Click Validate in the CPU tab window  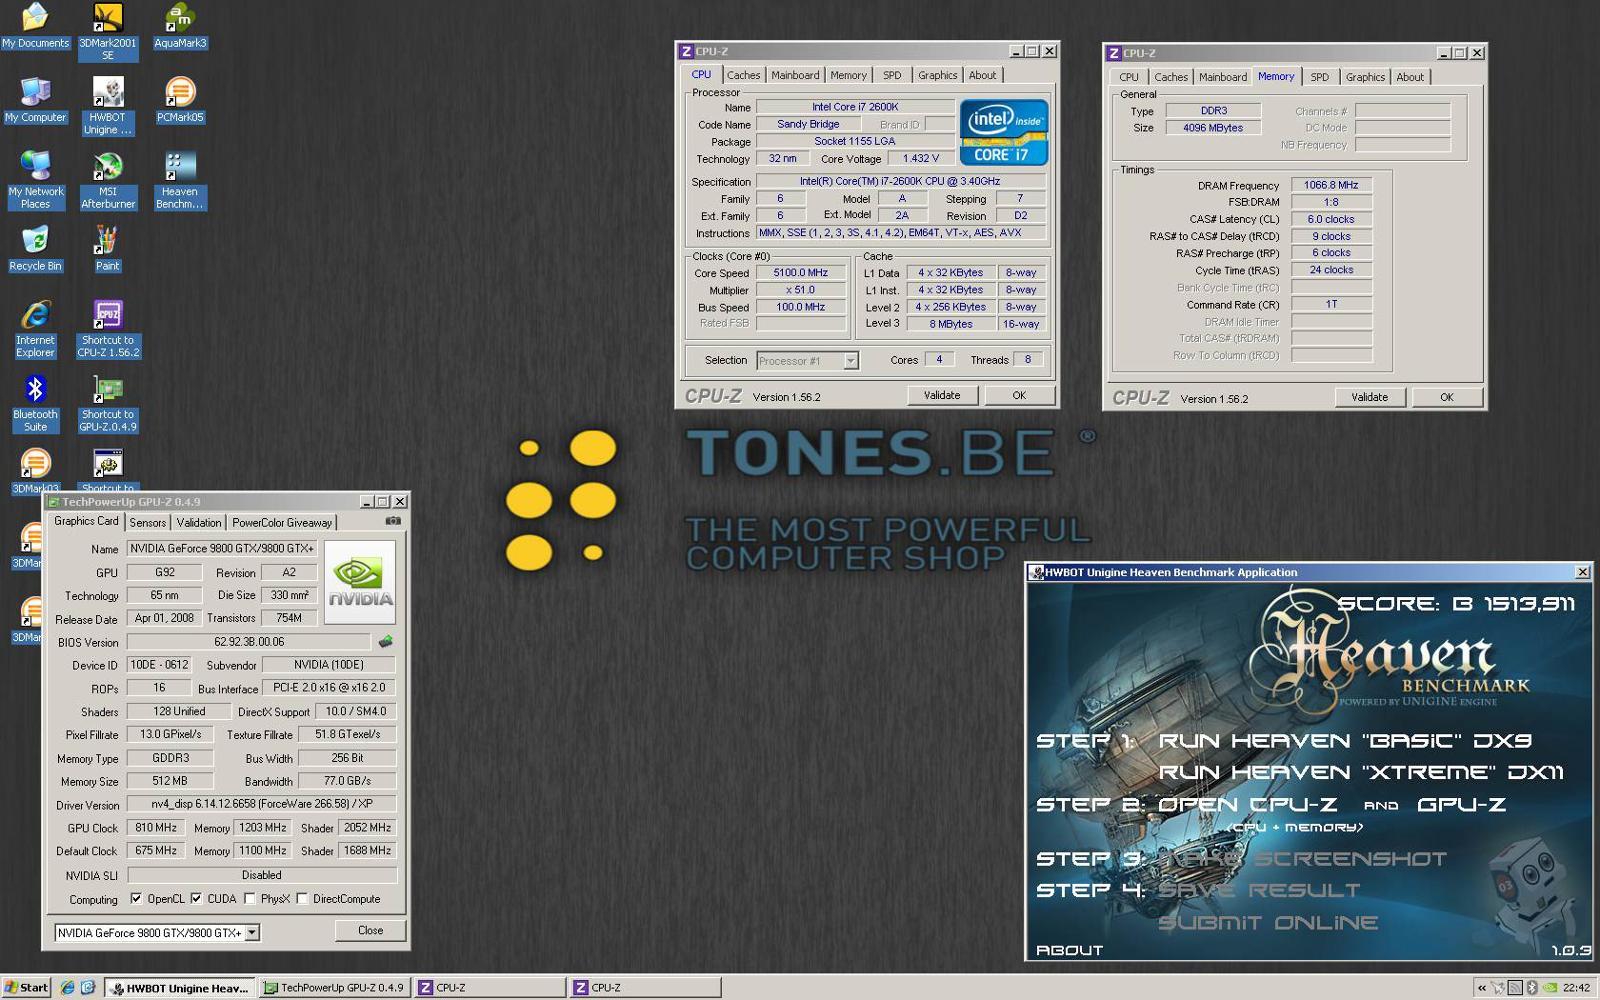[x=942, y=395]
